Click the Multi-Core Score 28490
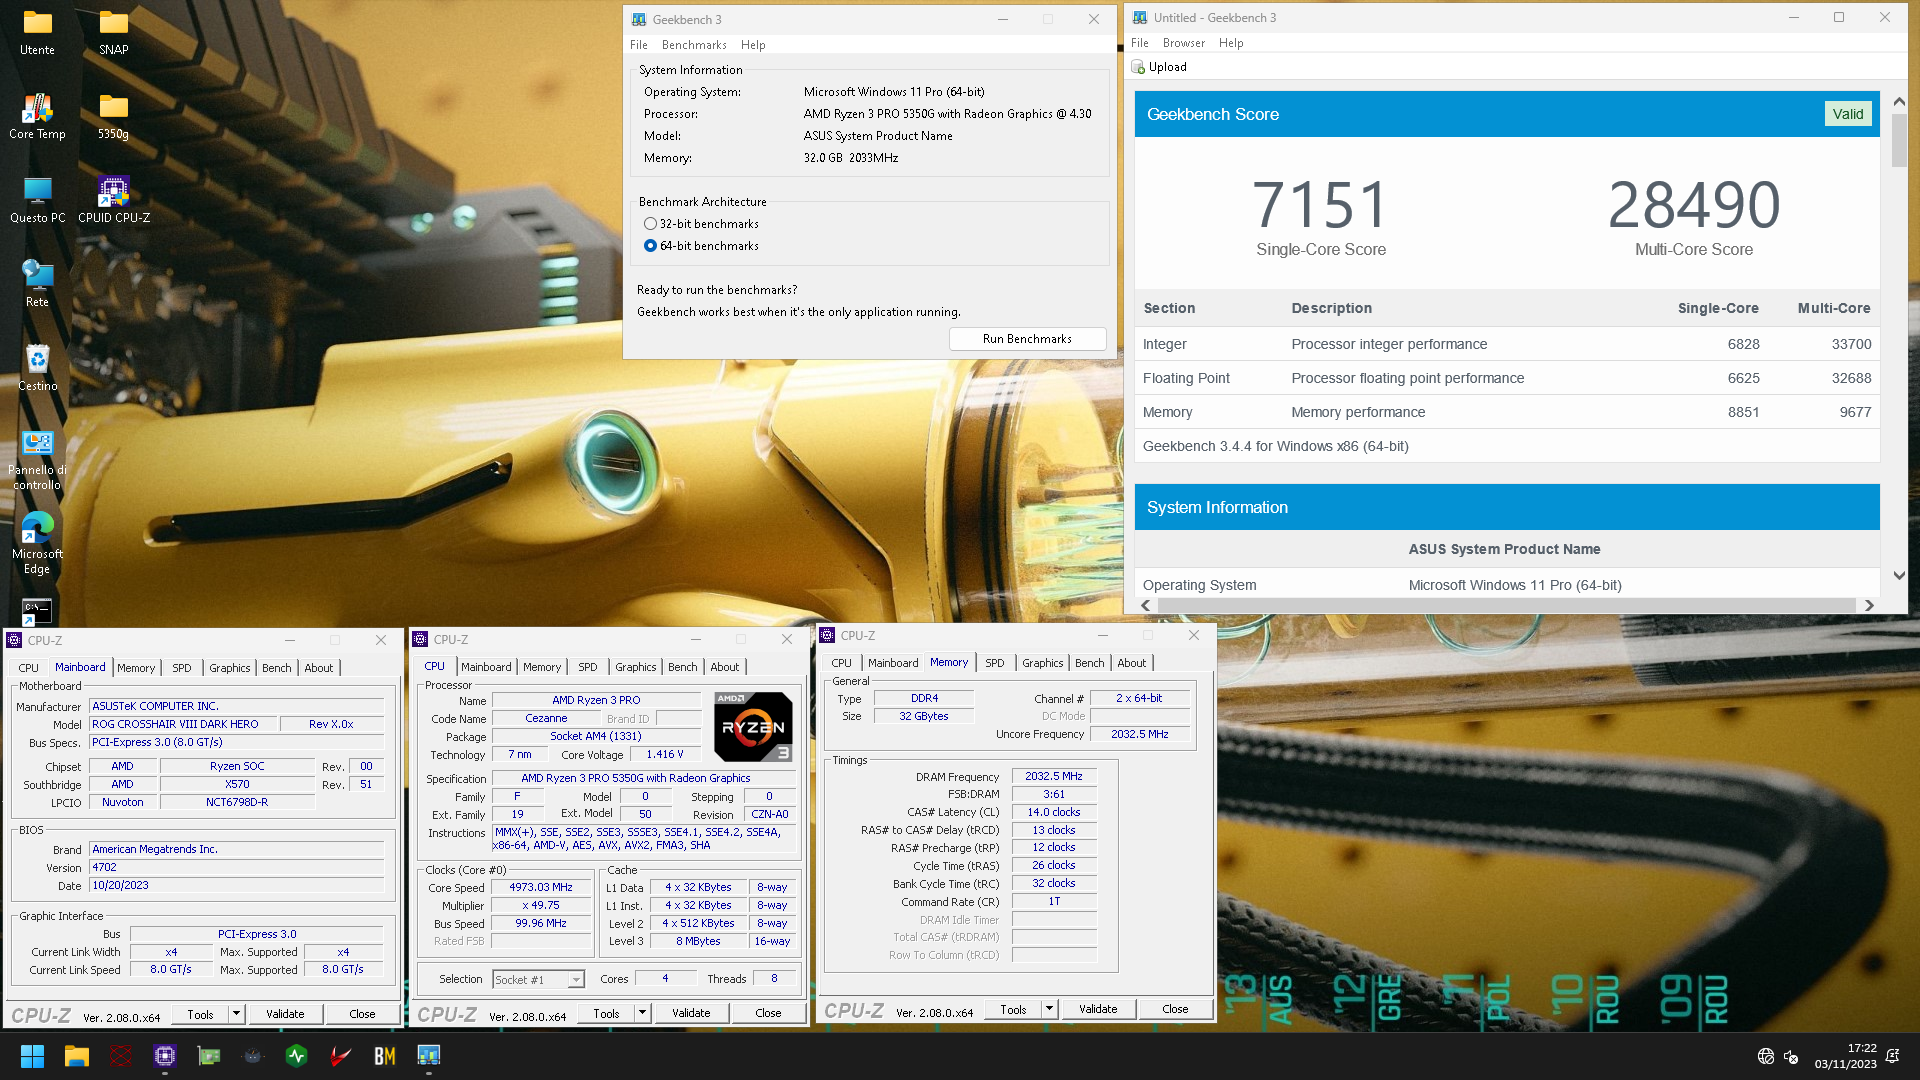Image resolution: width=1920 pixels, height=1080 pixels. tap(1693, 205)
